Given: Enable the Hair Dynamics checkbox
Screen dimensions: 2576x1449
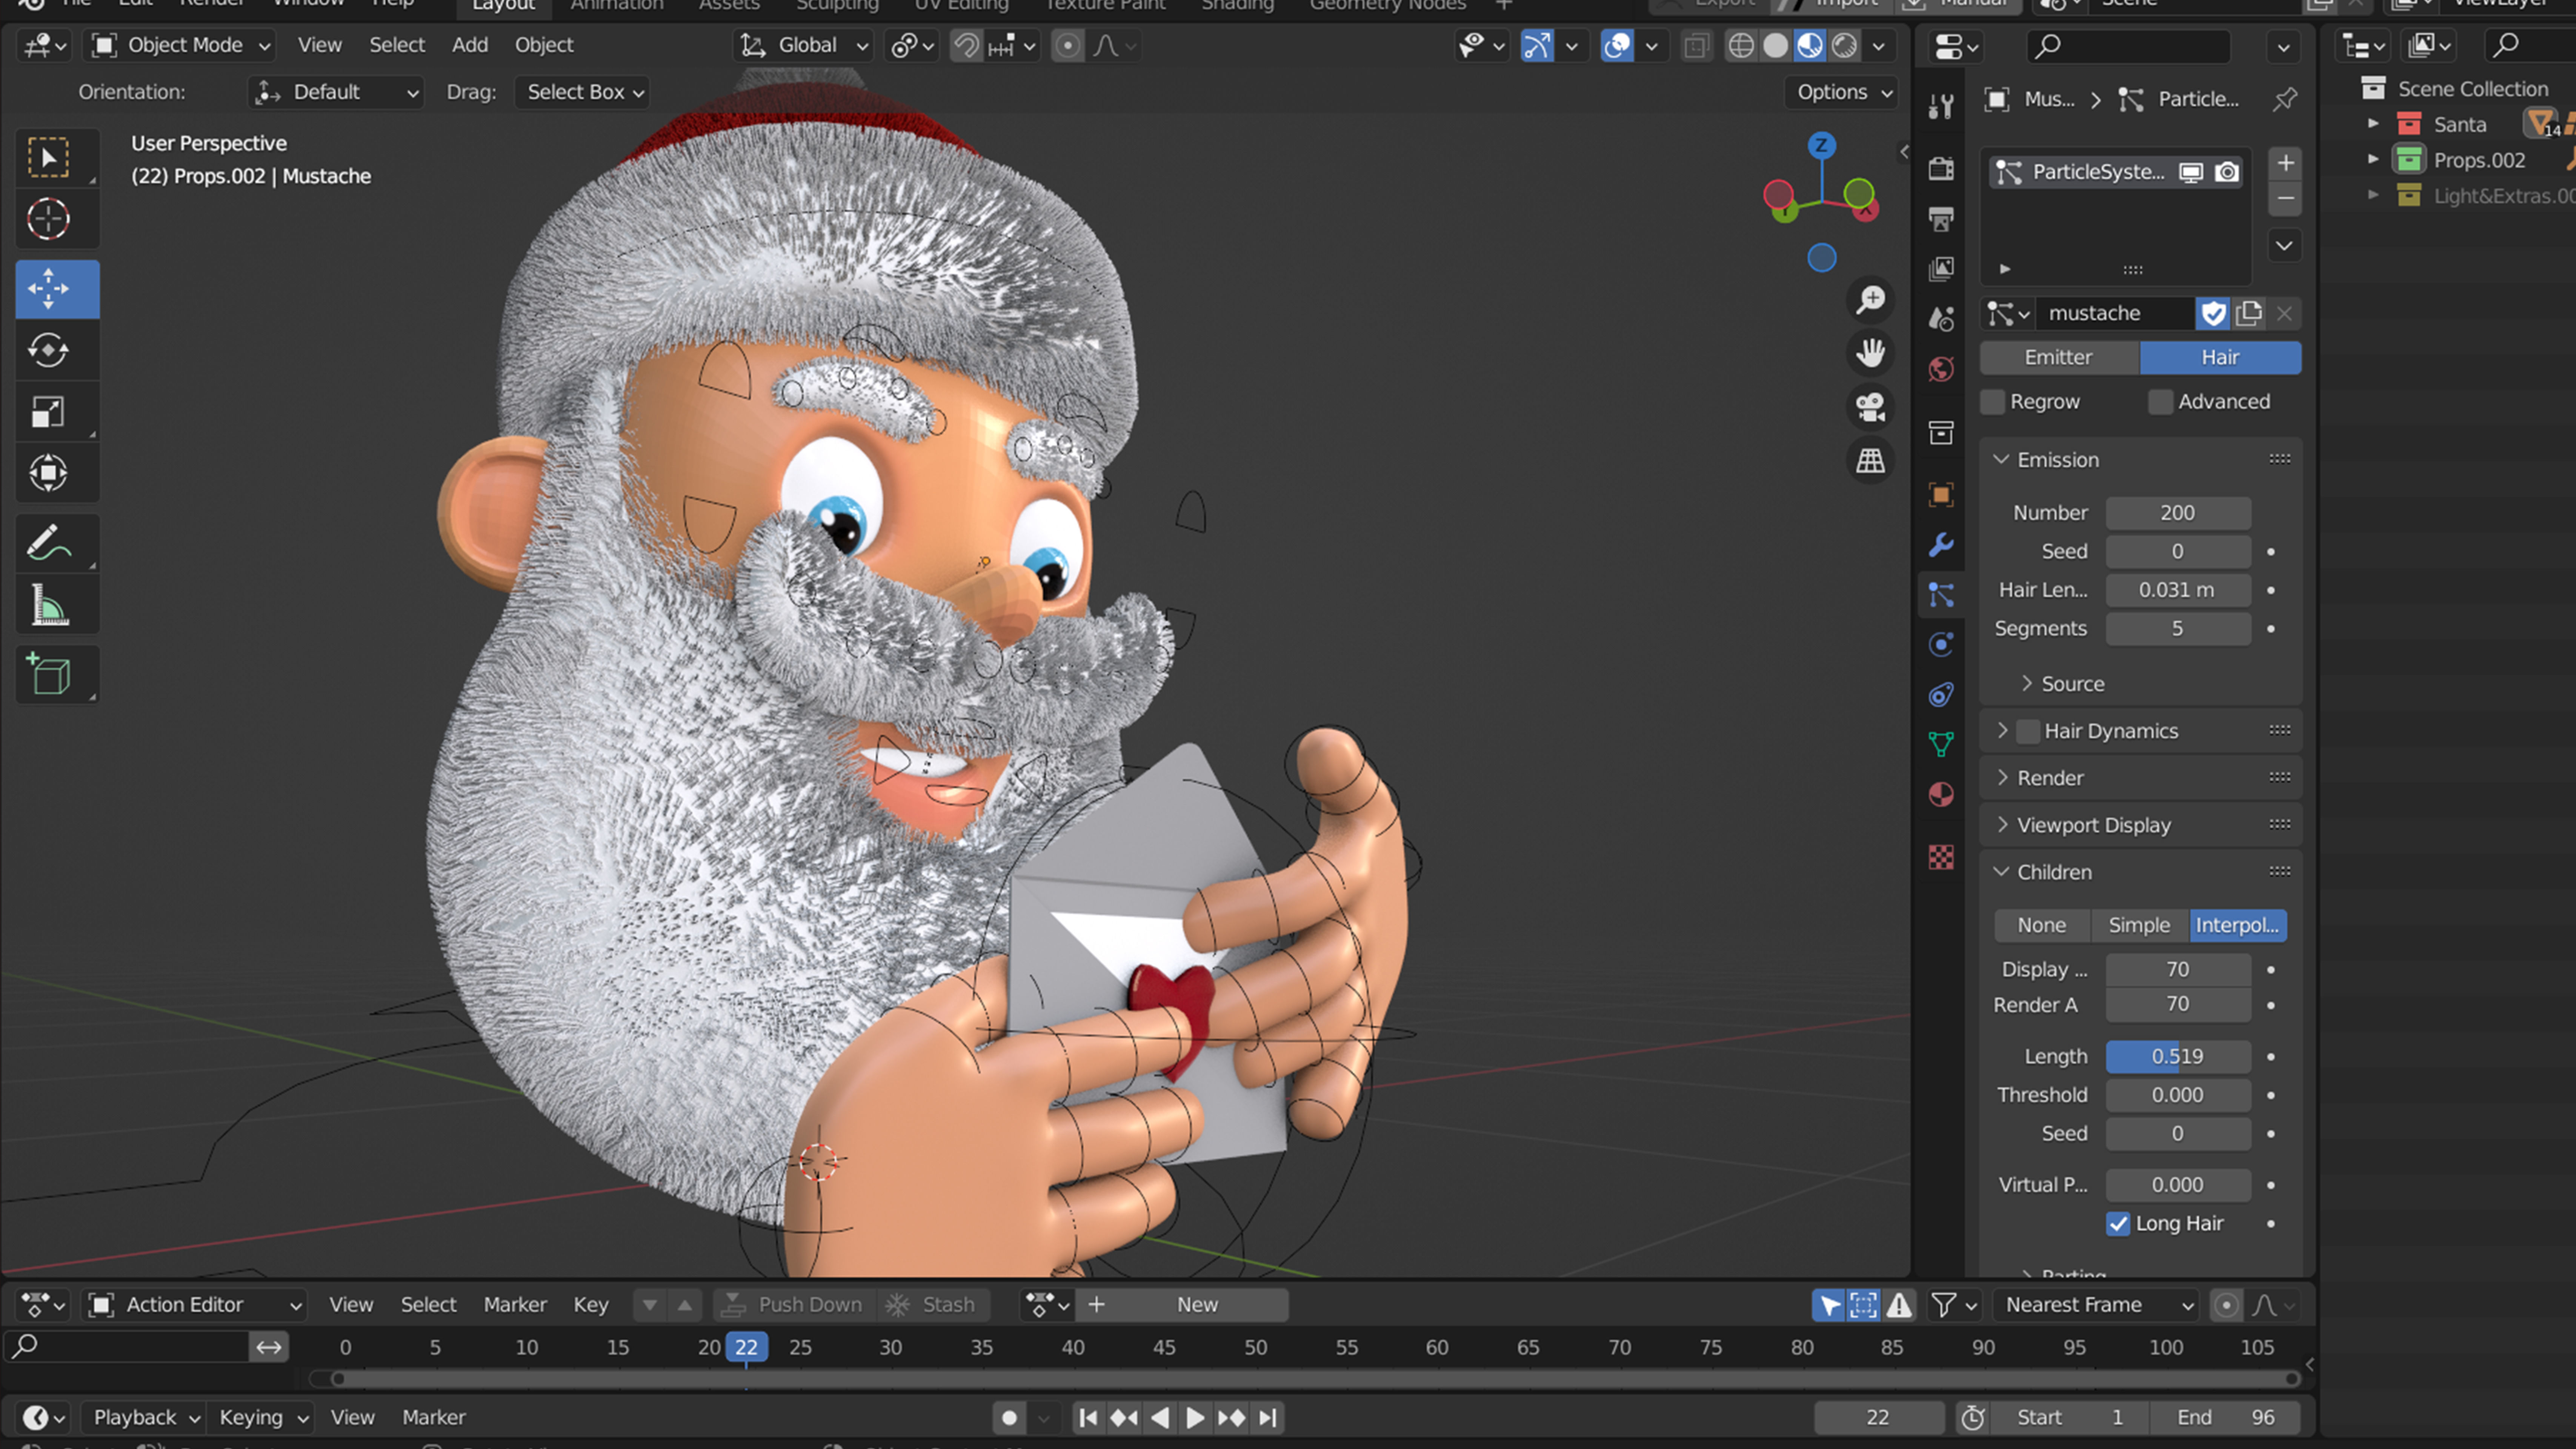Looking at the screenshot, I should [x=2028, y=731].
